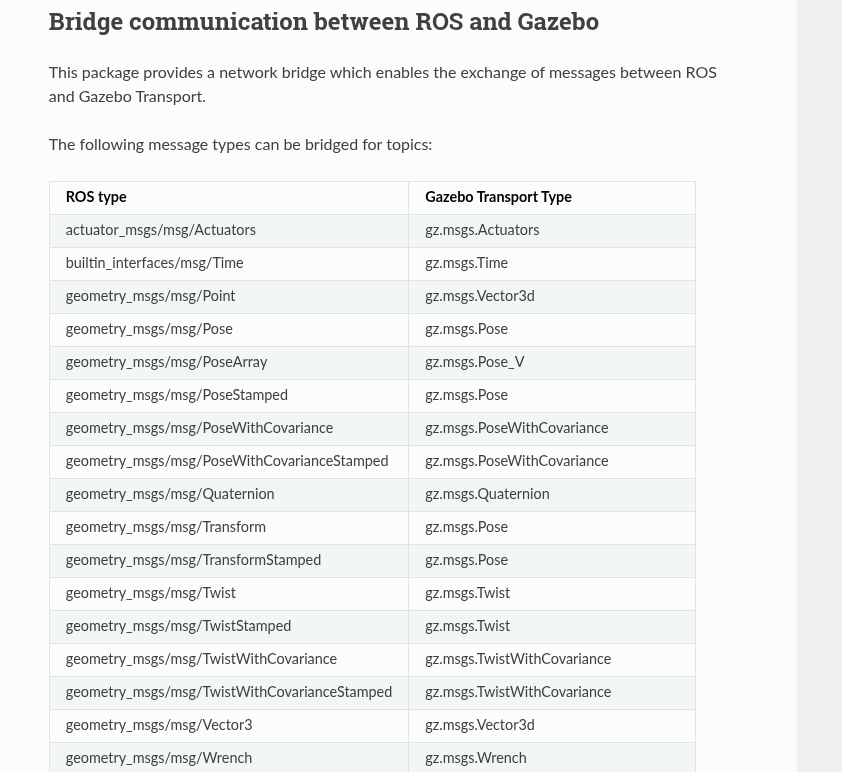Image resolution: width=842 pixels, height=772 pixels.
Task: Select the gz.msgs.Quaternion cell
Action: click(487, 494)
